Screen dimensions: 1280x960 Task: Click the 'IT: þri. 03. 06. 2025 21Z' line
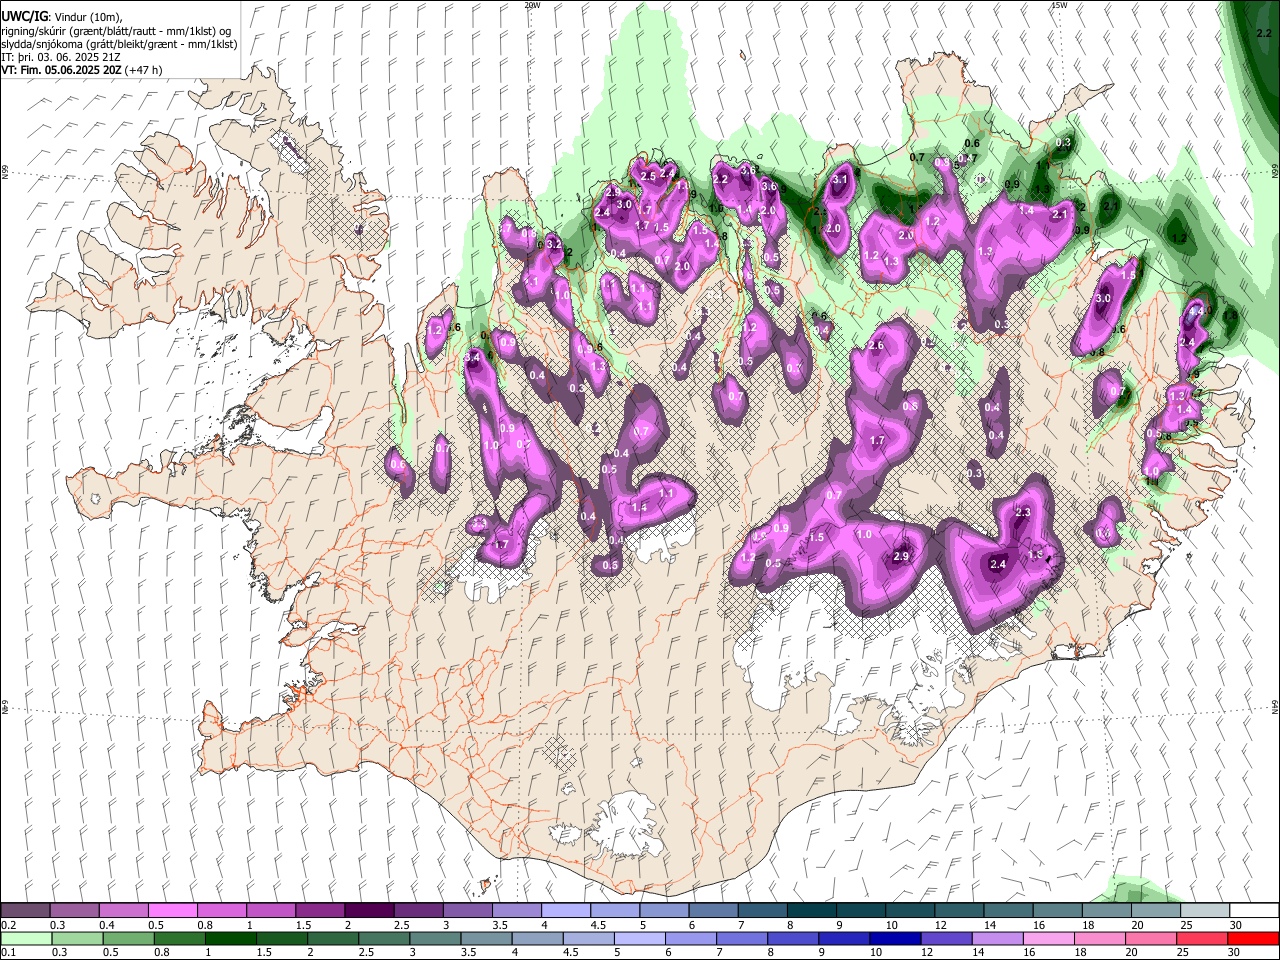(59, 57)
